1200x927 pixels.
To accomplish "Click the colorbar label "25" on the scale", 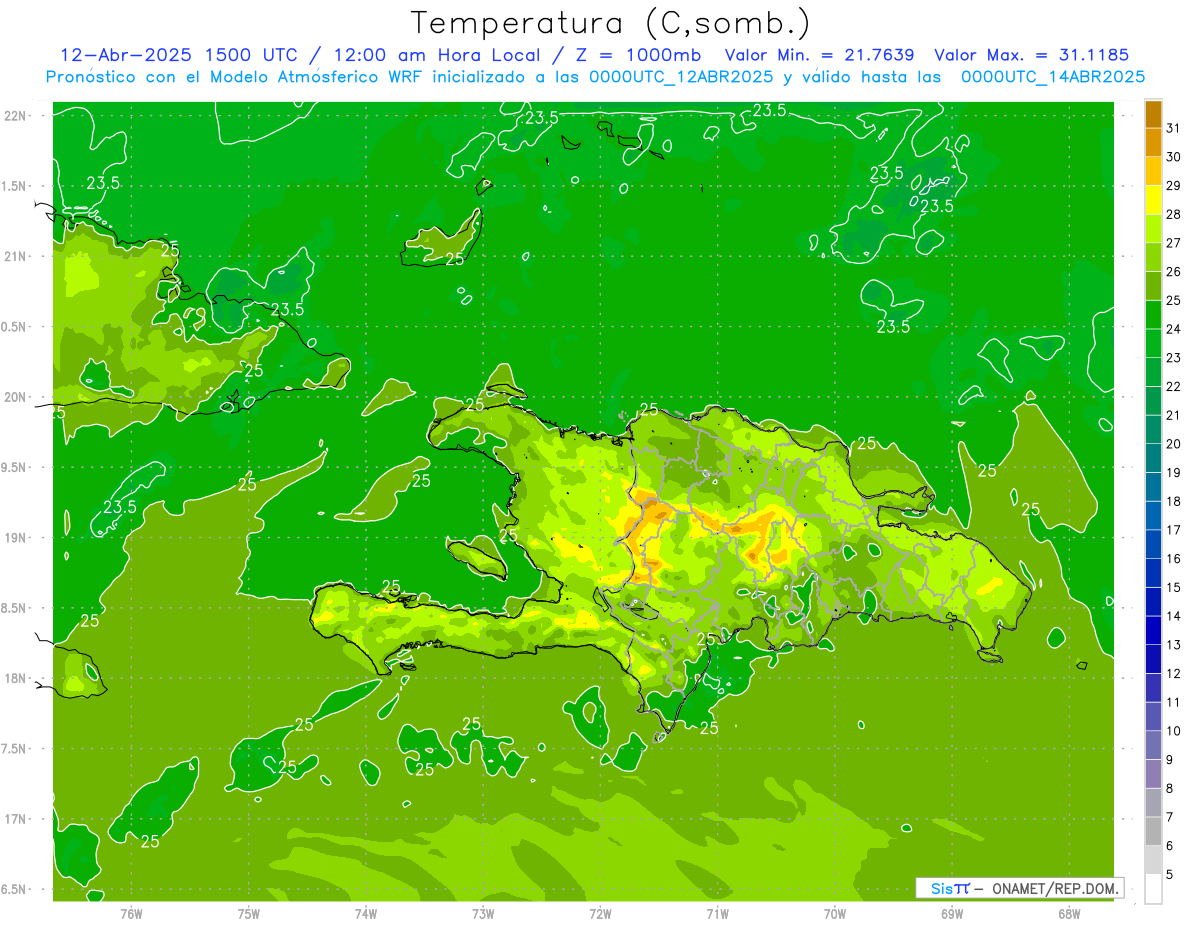I will (x=1174, y=300).
